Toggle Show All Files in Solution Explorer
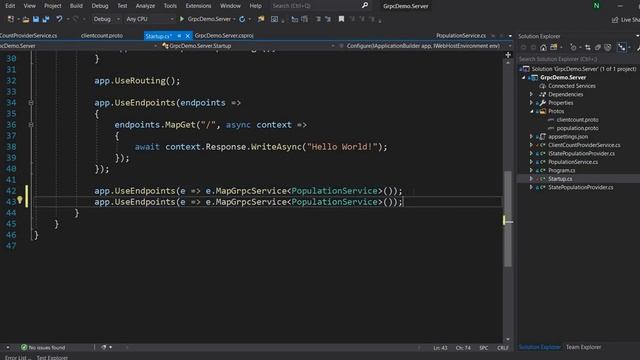Screen dimensions: 640x360 (608, 48)
